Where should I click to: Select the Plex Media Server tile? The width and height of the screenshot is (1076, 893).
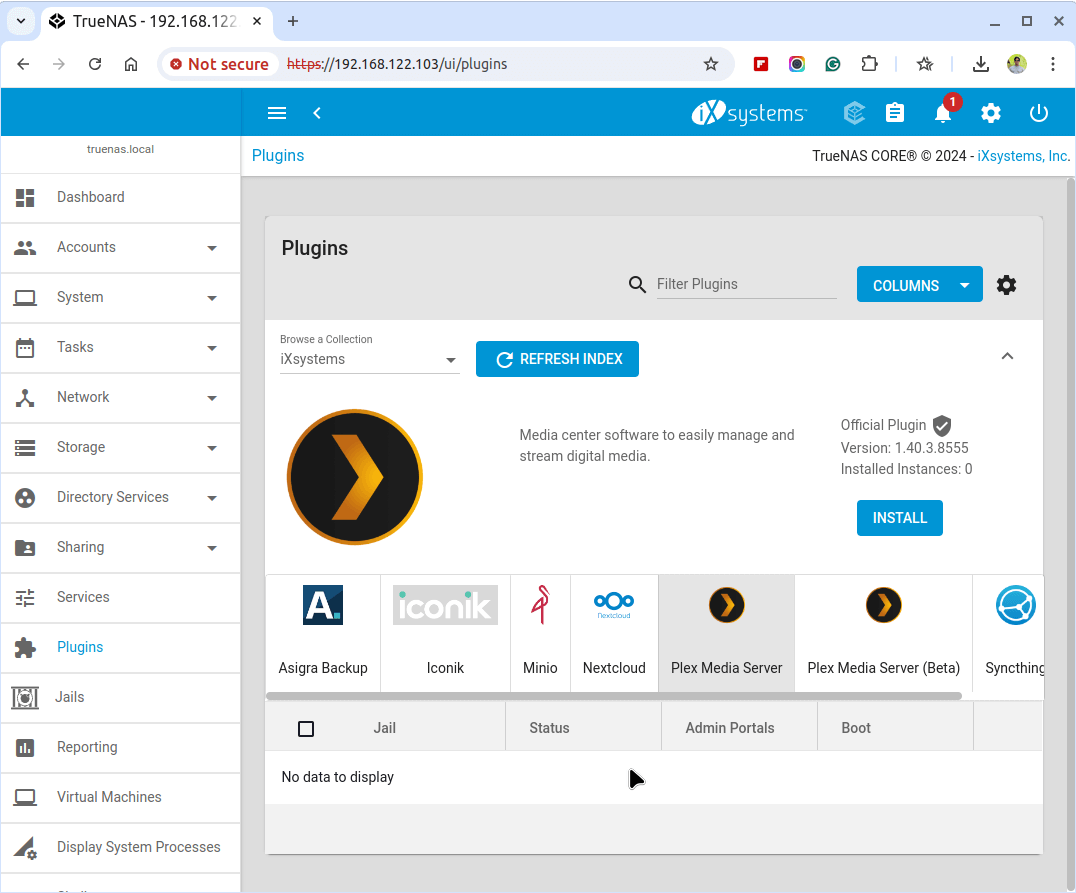click(x=727, y=633)
